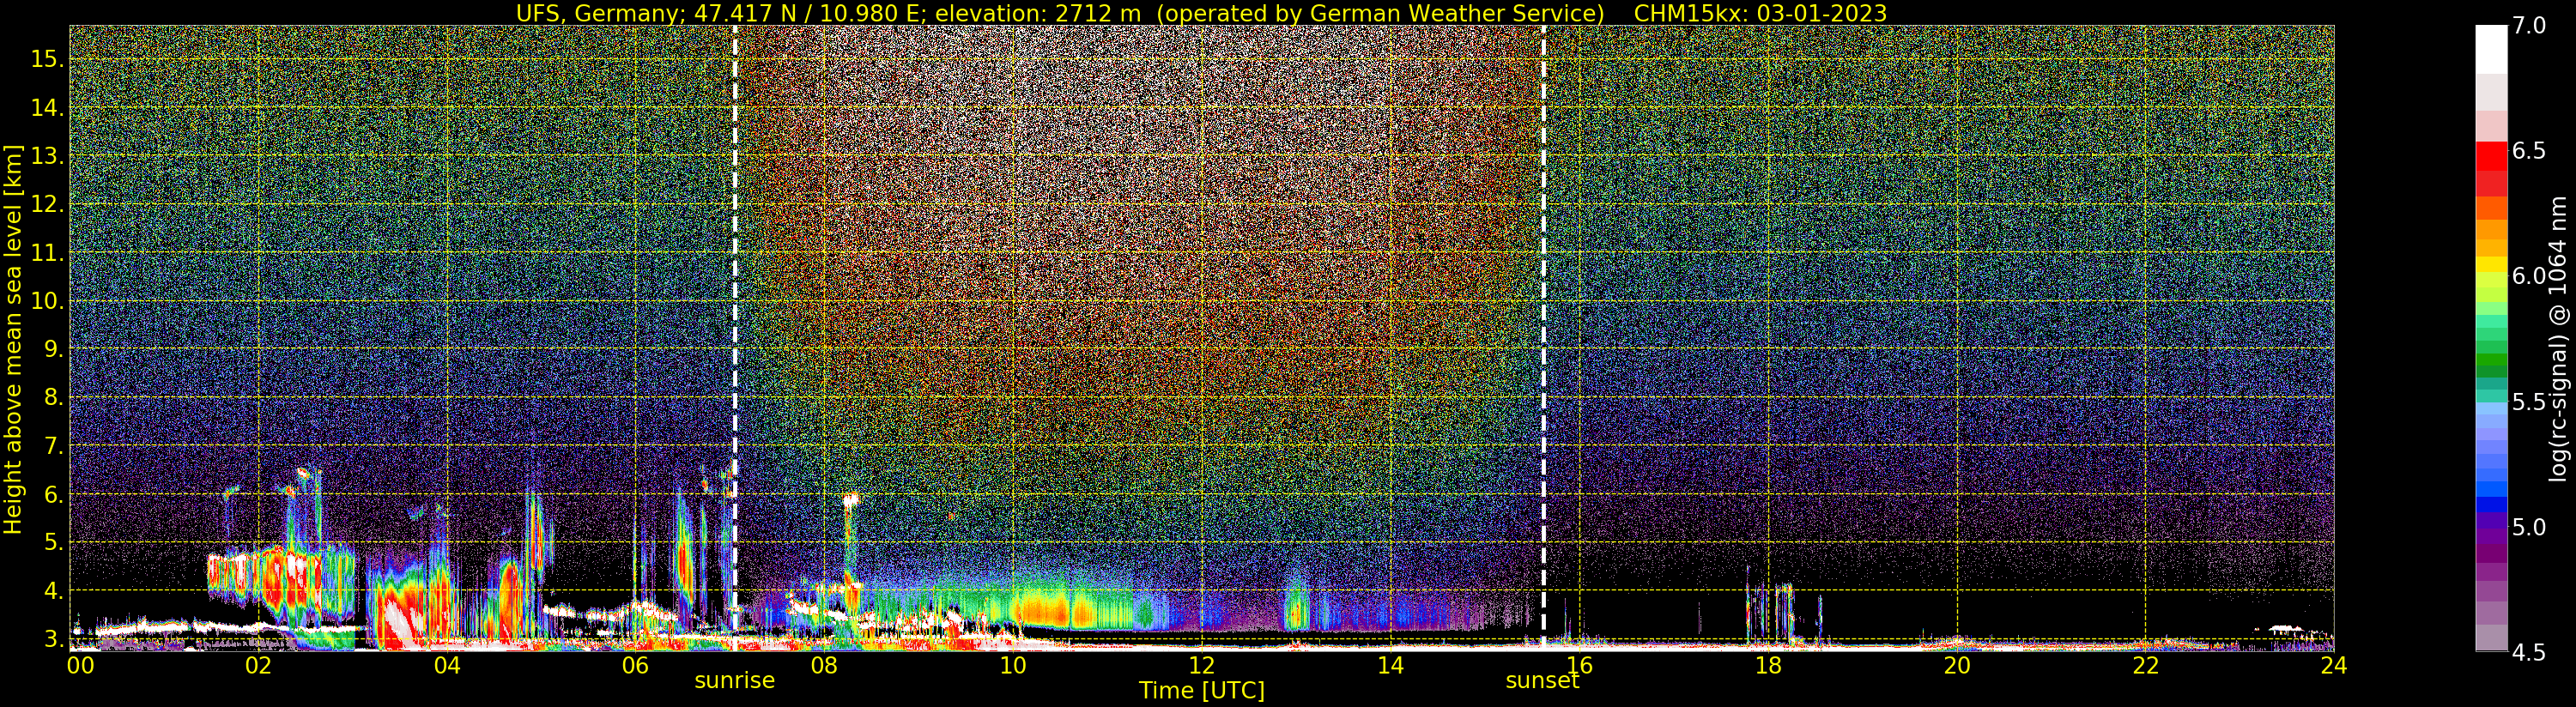
Task: Click the "12" time axis tick label
Action: point(1202,664)
